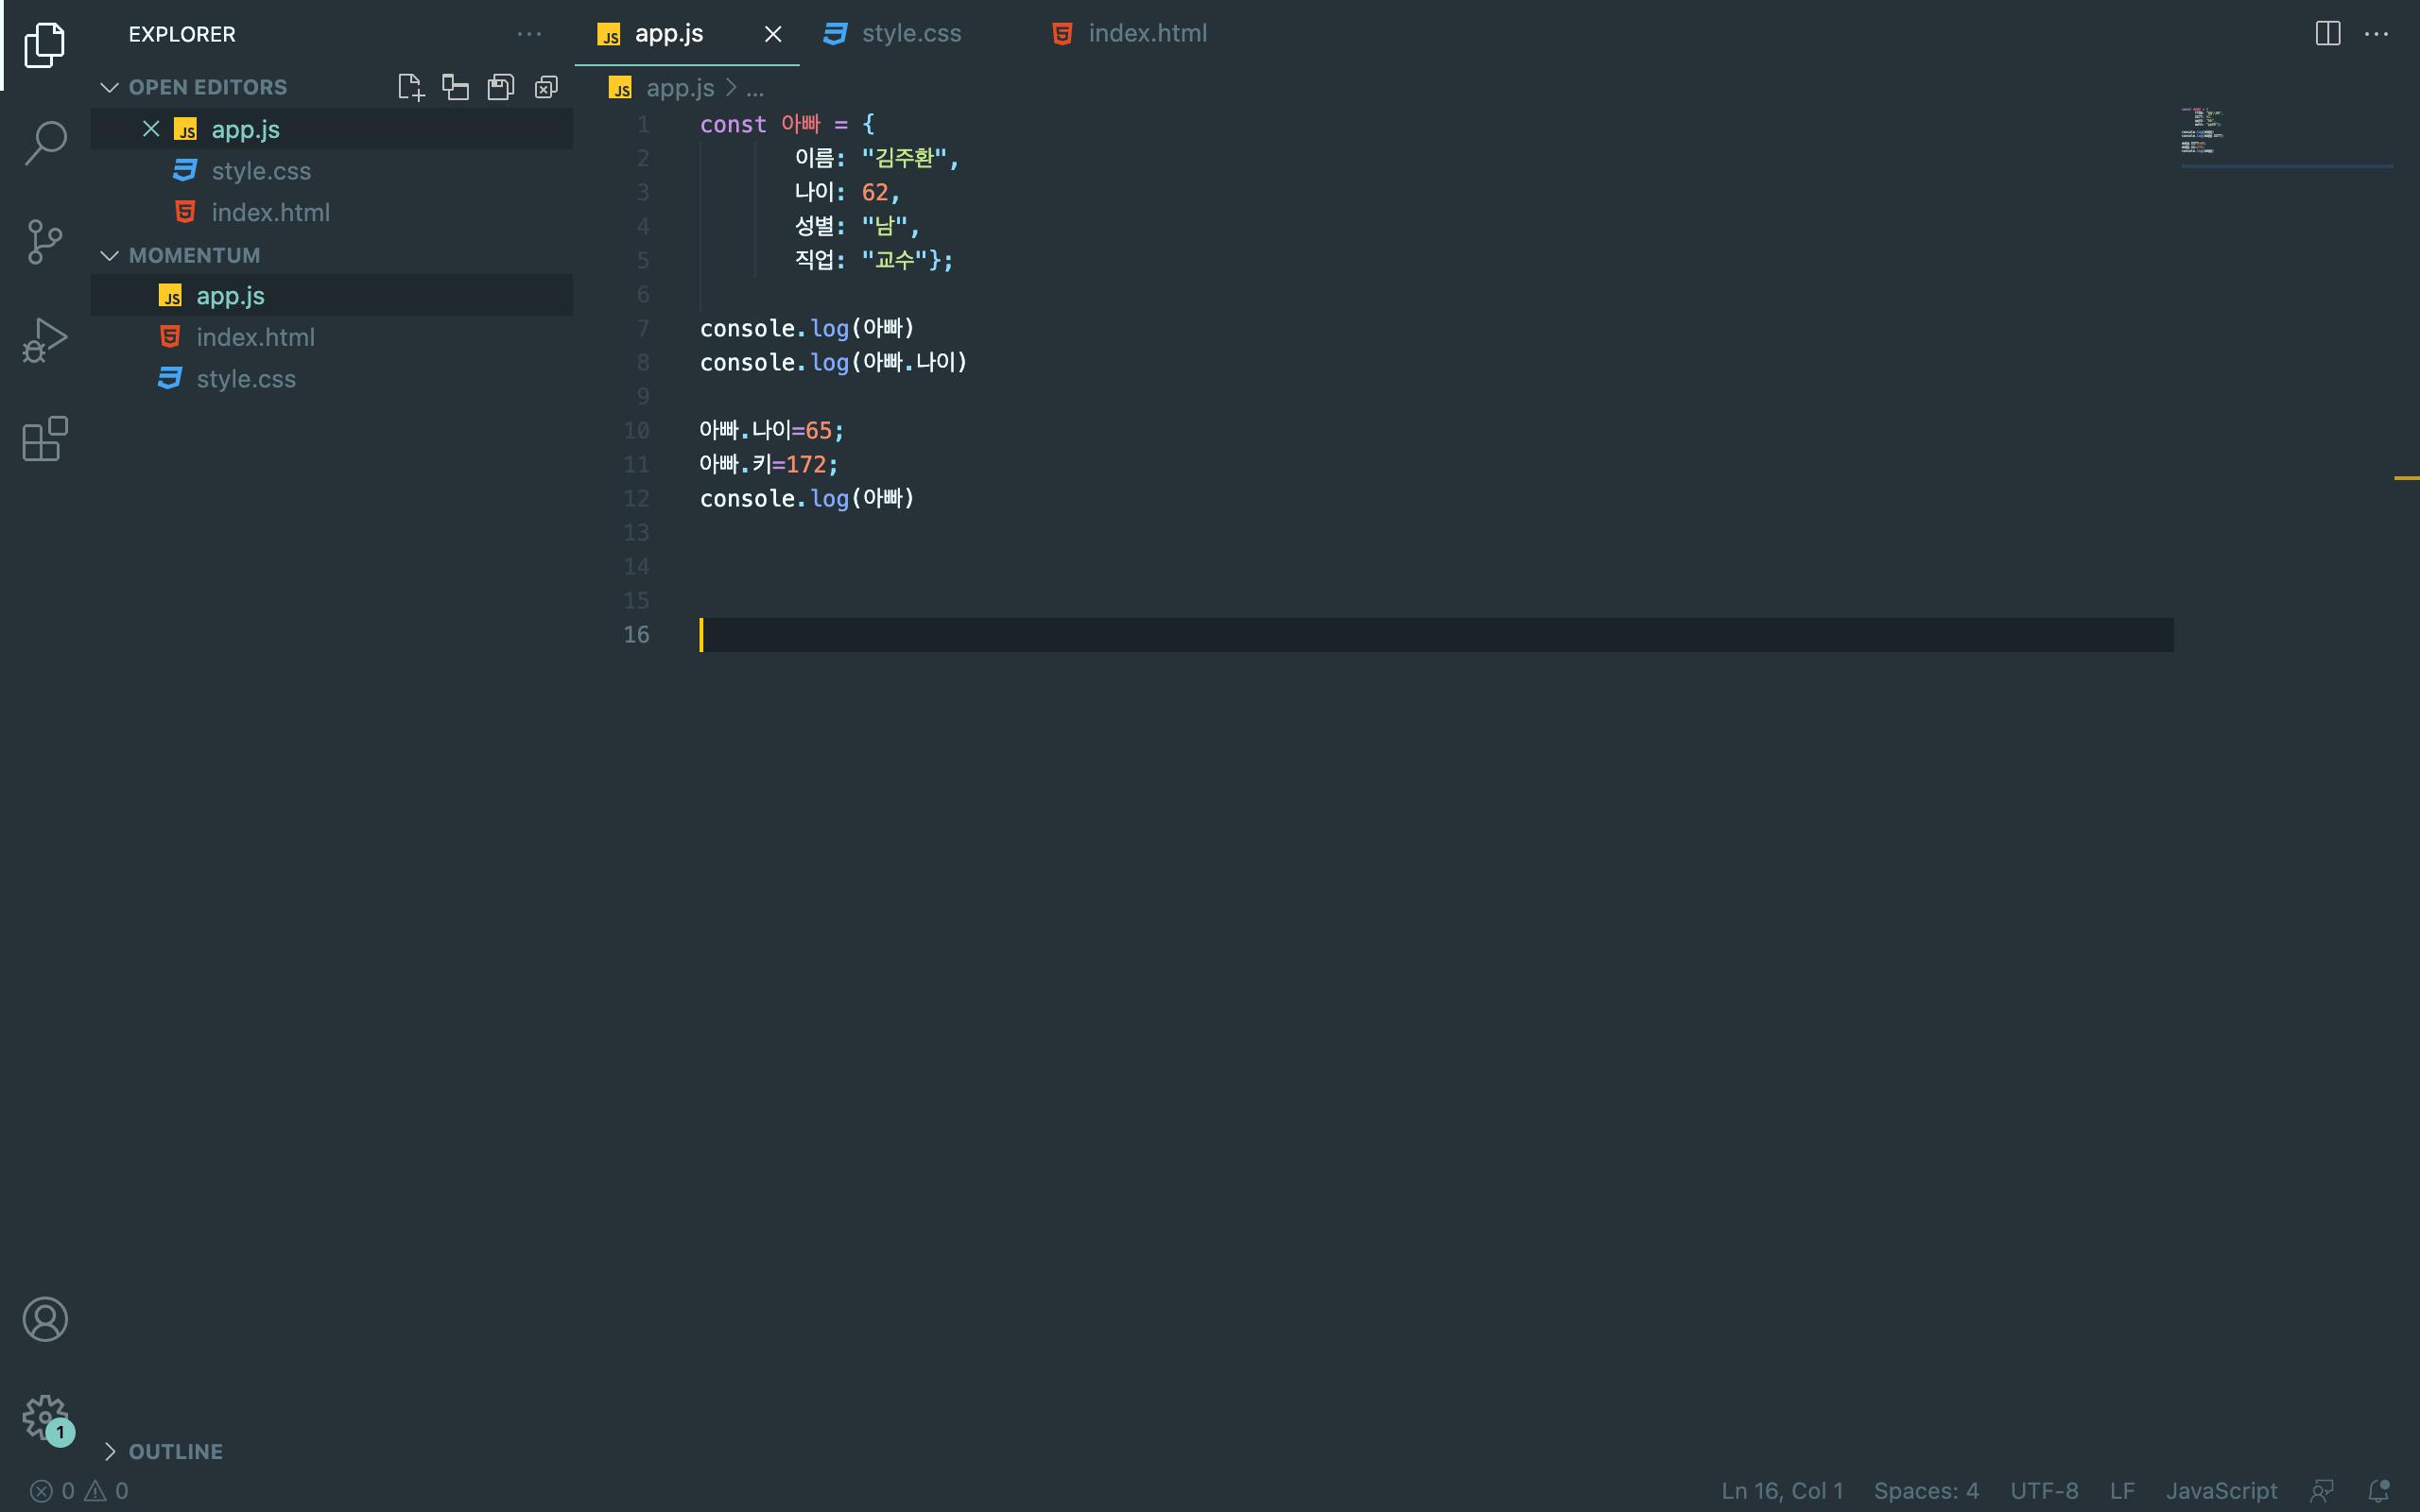This screenshot has height=1512, width=2420.
Task: Split the editor to the right
Action: coord(2327,33)
